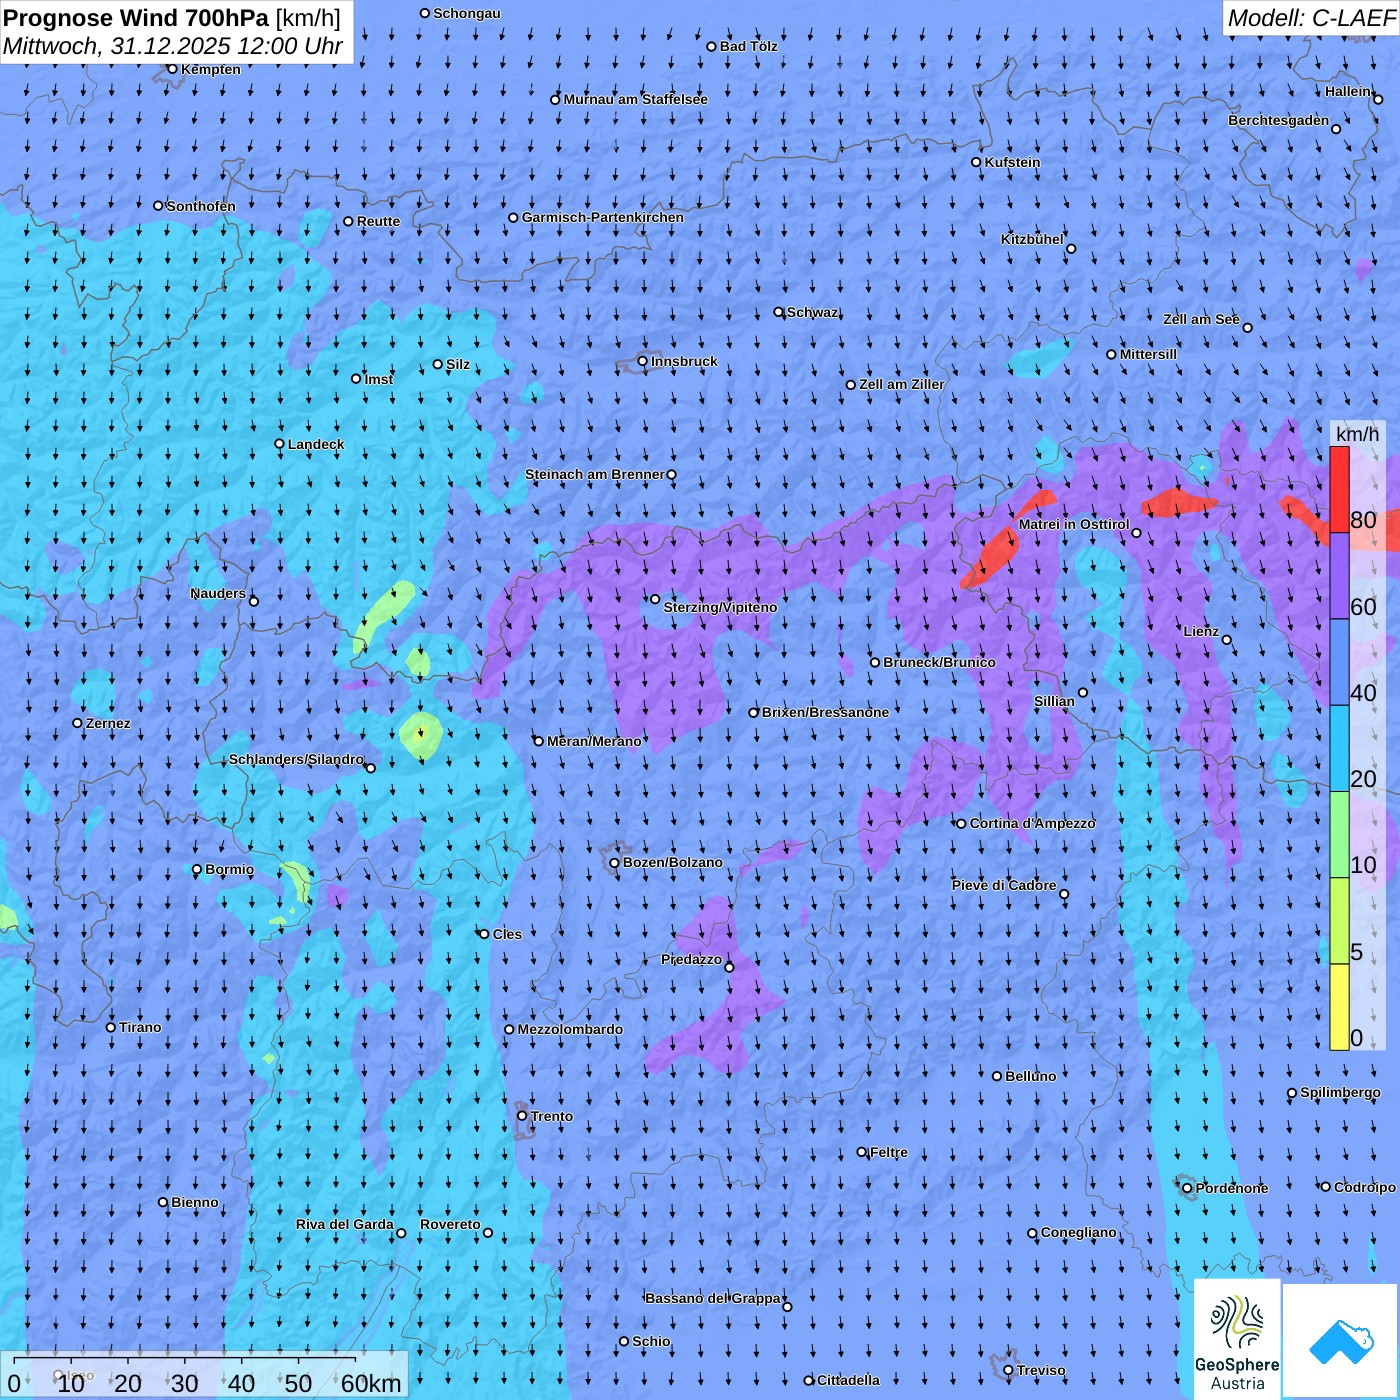Viewport: 1400px width, 1400px height.
Task: Click the 'Riva del Garda' label
Action: coord(345,1224)
